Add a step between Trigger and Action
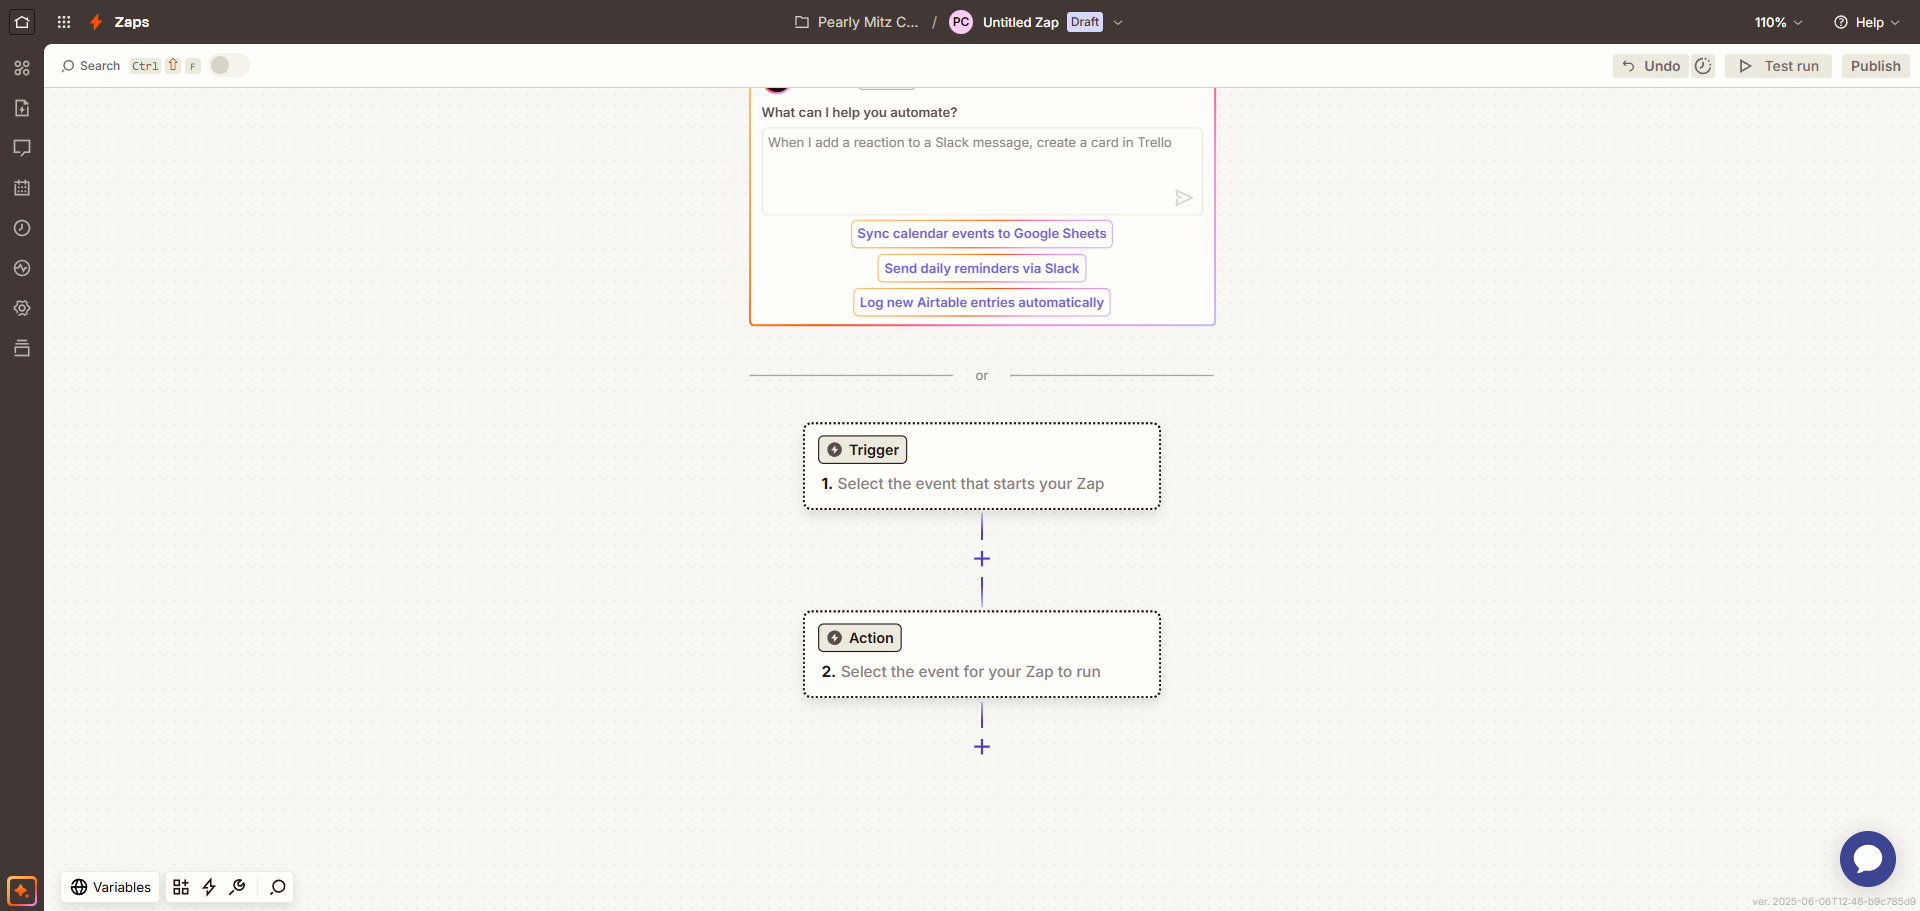The height and width of the screenshot is (911, 1920). pyautogui.click(x=982, y=559)
